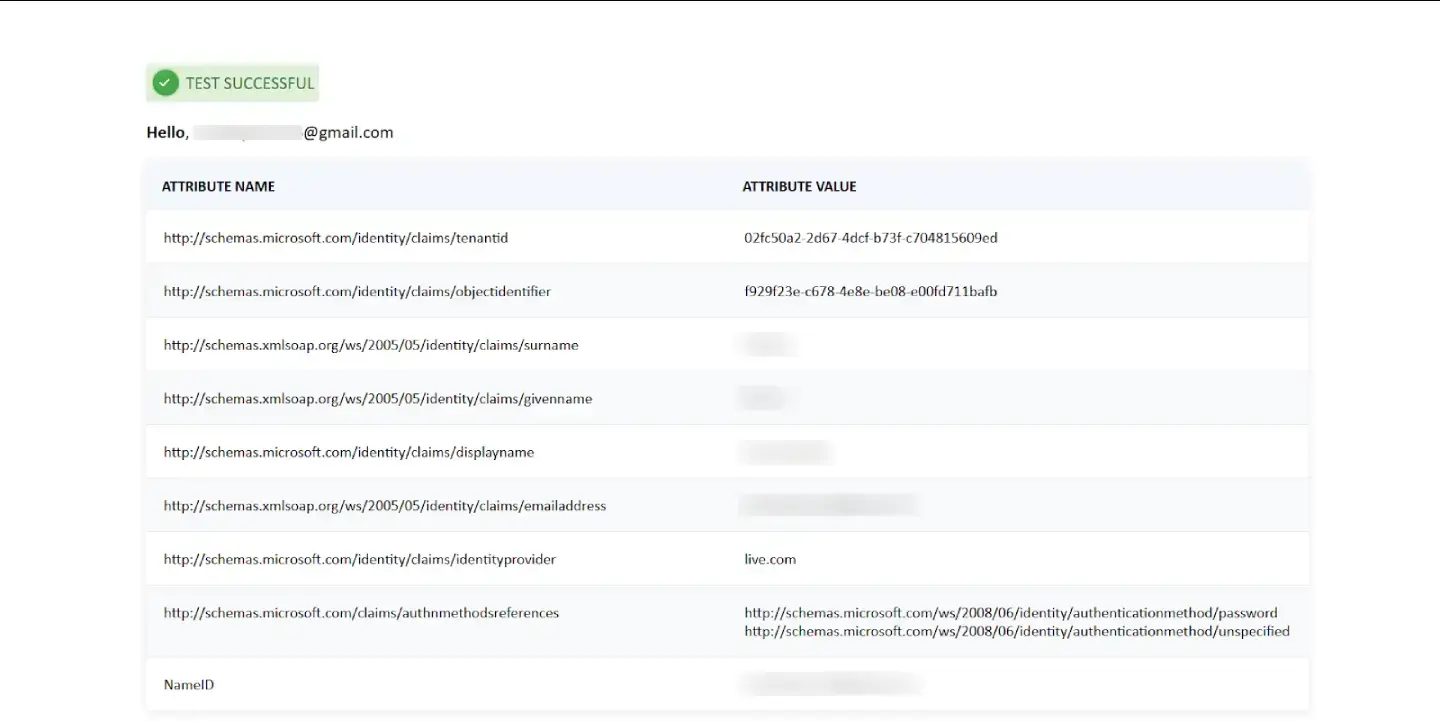
Task: Select the tenant ID value starting 02fc50a2
Action: coord(868,237)
